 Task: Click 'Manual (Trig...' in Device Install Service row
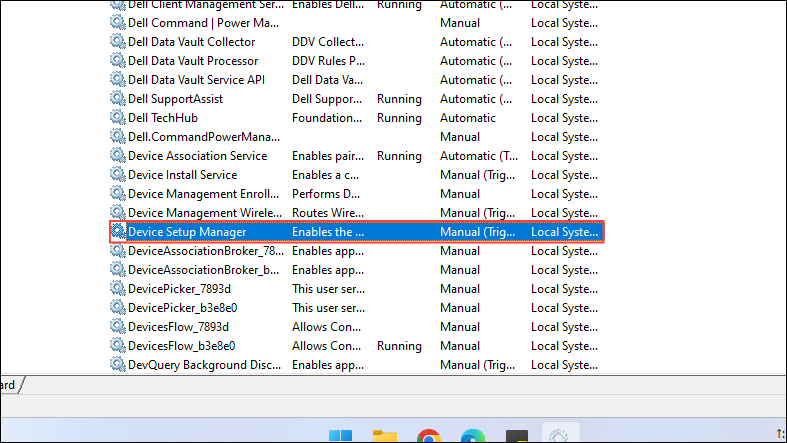[477, 175]
